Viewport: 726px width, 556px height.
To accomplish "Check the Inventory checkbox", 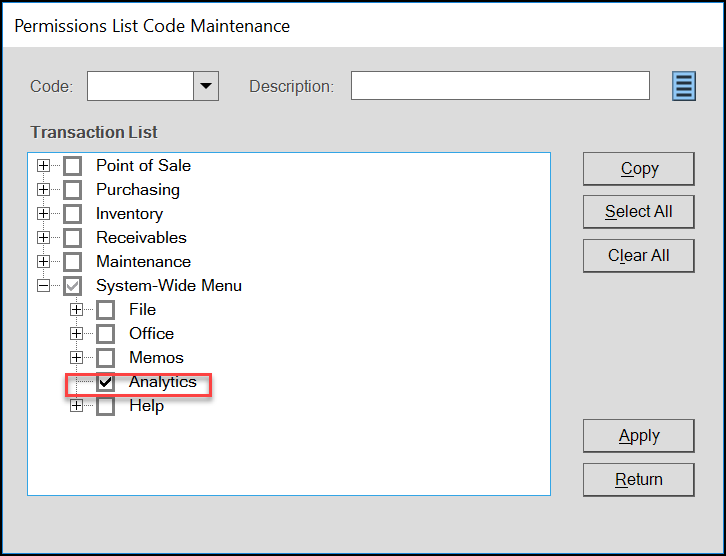I will pyautogui.click(x=73, y=214).
